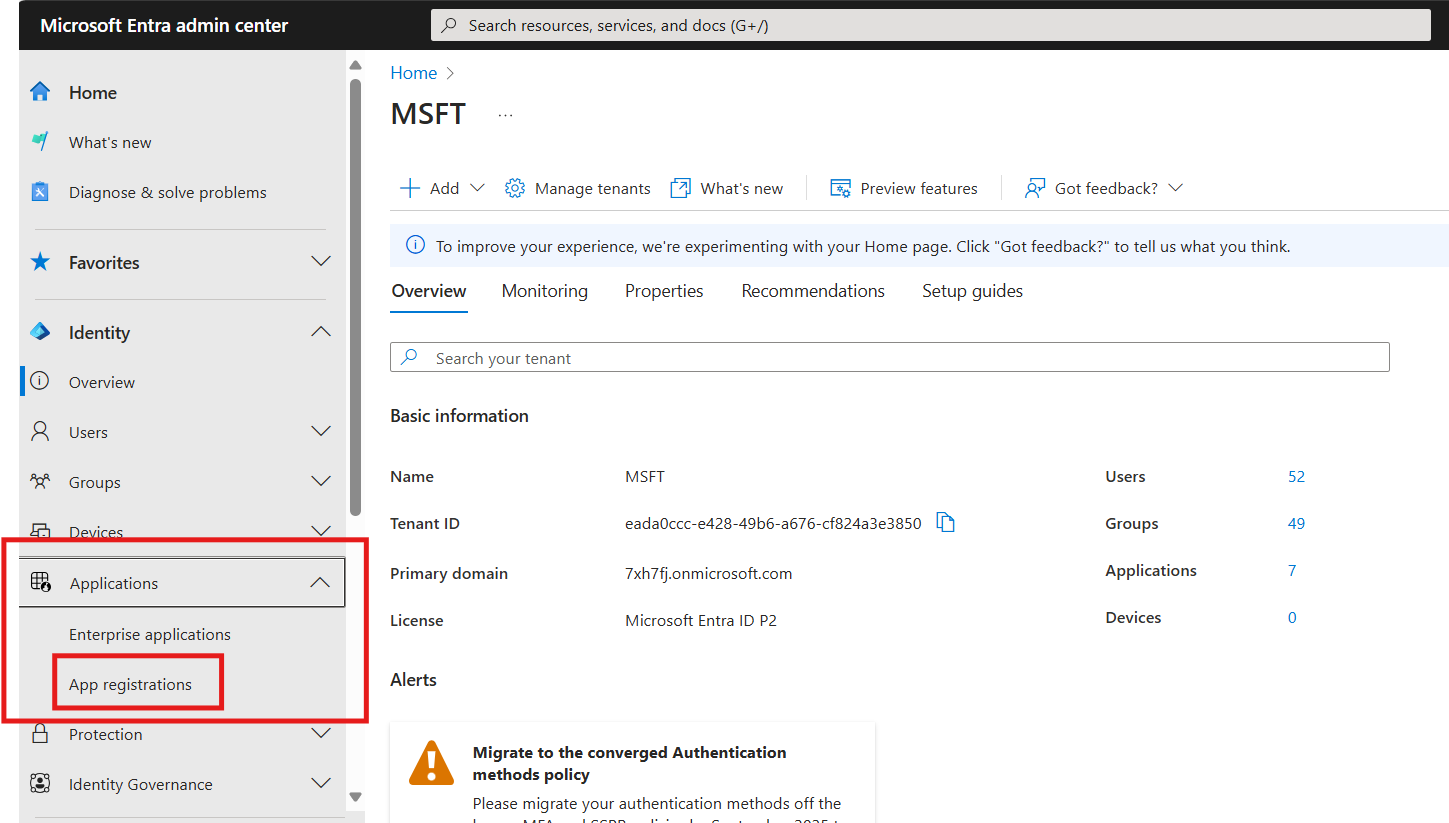Click the Got feedback person icon
The image size is (1449, 823).
click(1035, 188)
